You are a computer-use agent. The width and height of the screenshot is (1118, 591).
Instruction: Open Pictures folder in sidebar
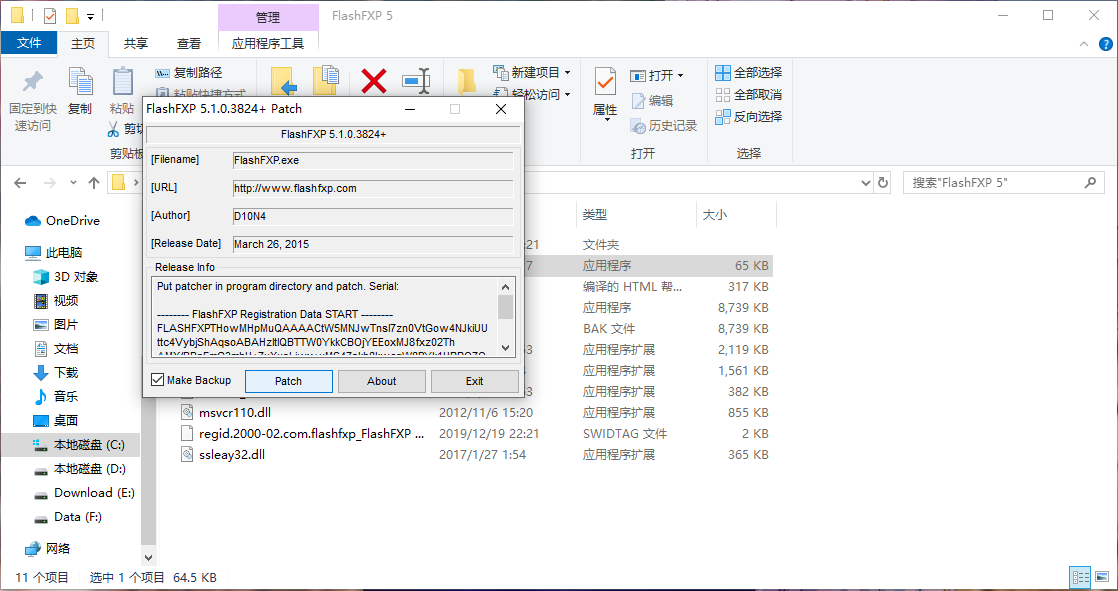tap(56, 325)
